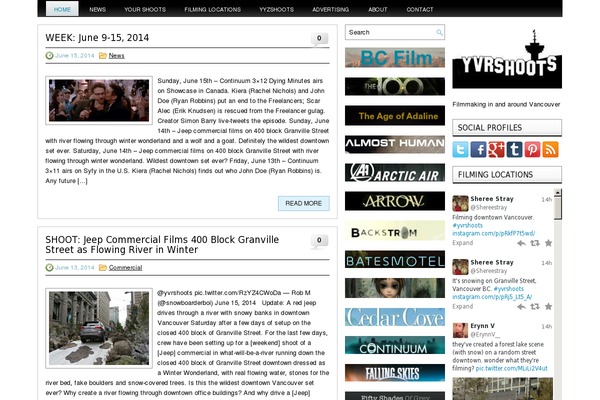This screenshot has height=400, width=600.
Task: Open the WEEK: June 9-15, 2014 post title
Action: (x=97, y=38)
